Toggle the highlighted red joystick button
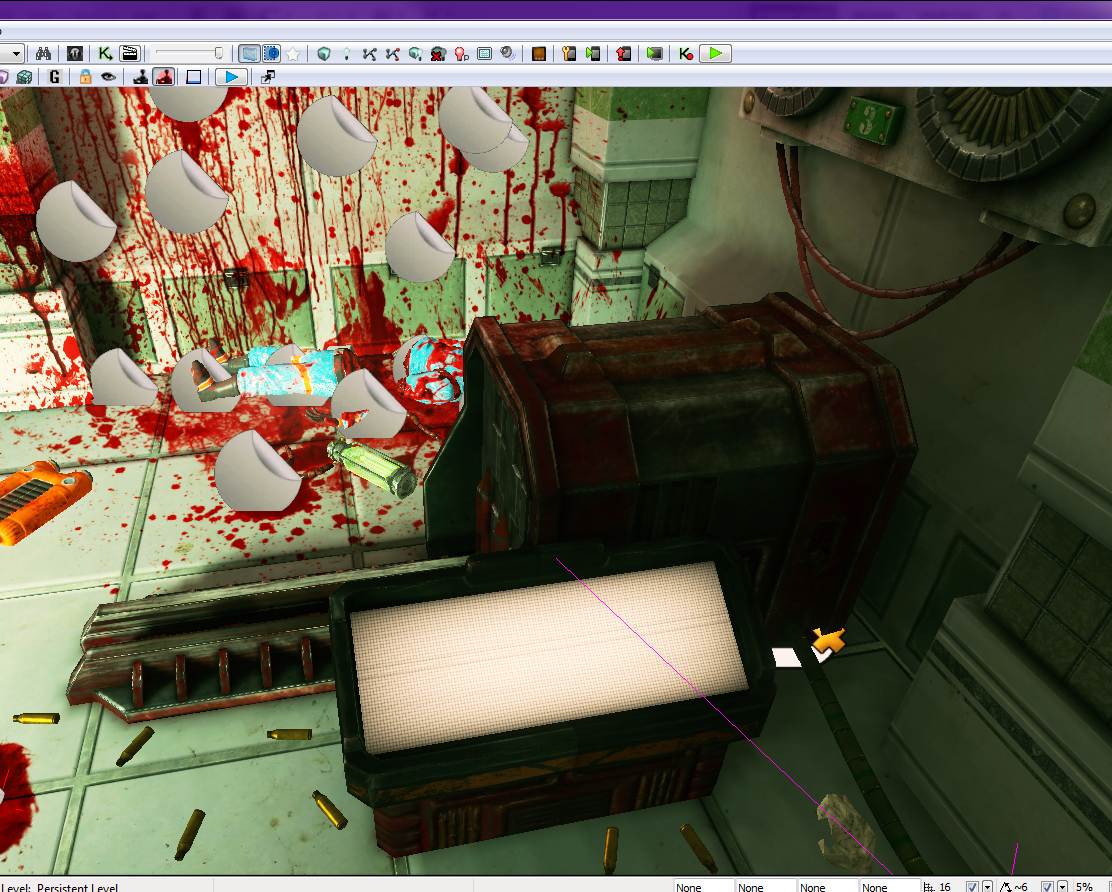This screenshot has width=1112, height=892. point(165,77)
